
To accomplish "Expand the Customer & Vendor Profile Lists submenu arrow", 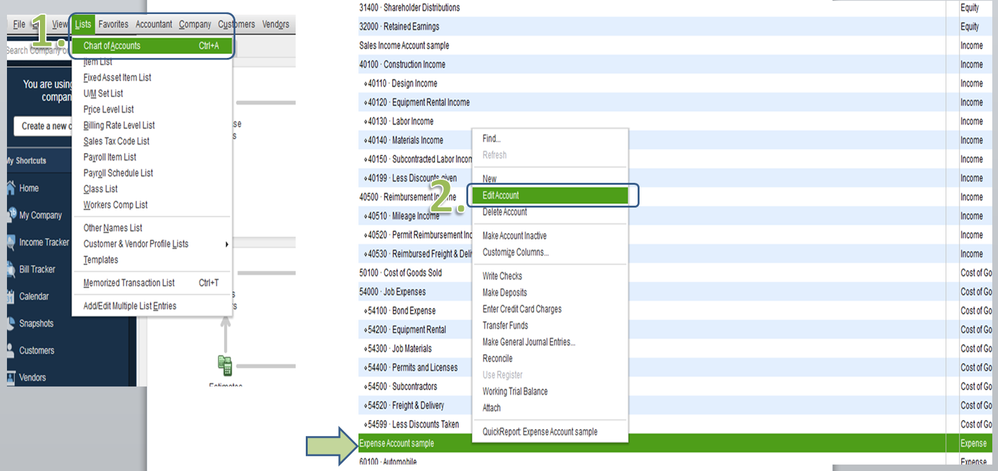I will 227,244.
